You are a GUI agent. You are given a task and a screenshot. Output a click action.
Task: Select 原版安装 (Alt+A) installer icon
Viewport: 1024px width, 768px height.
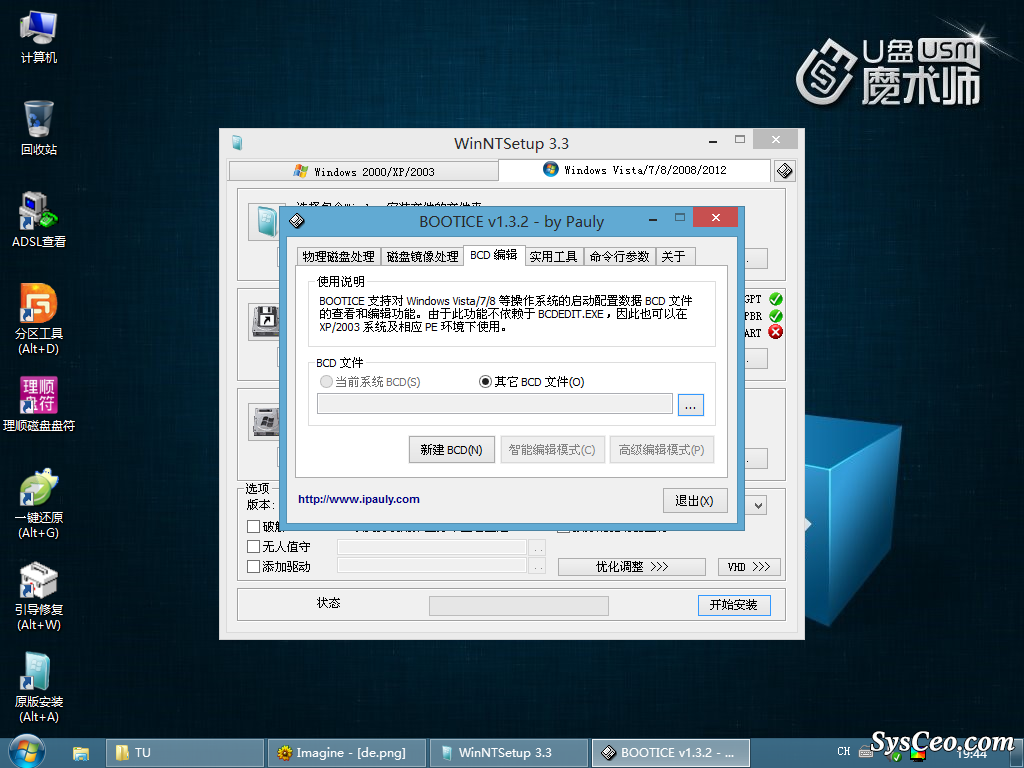(x=39, y=688)
